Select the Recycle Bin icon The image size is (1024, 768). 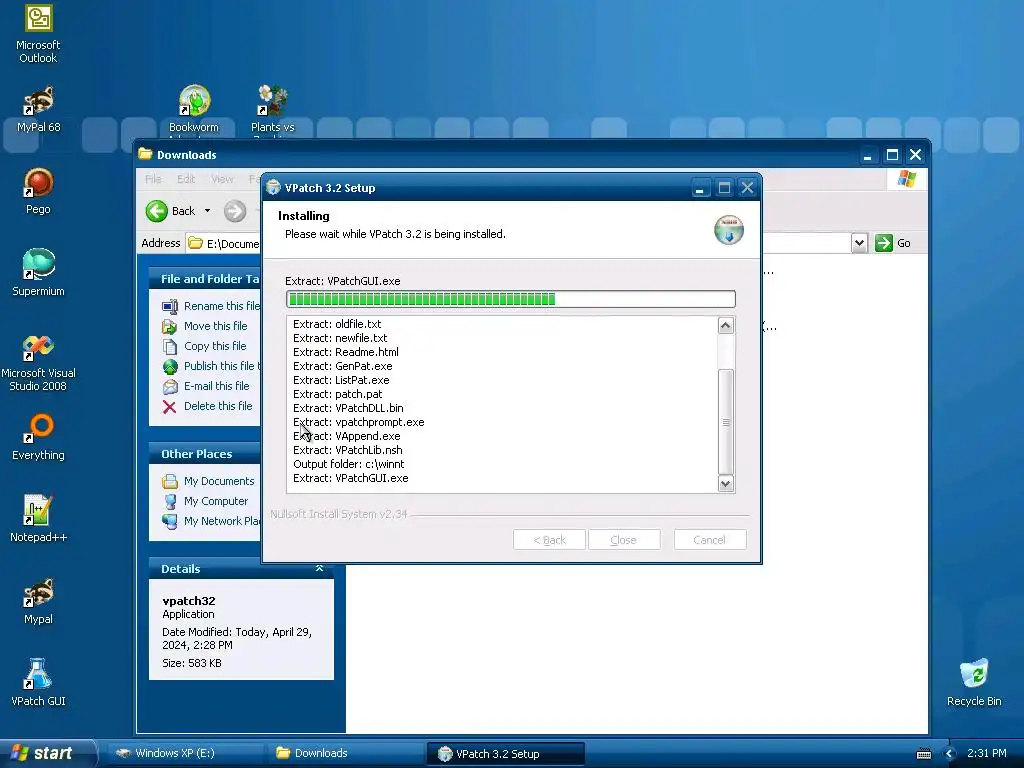[974, 683]
